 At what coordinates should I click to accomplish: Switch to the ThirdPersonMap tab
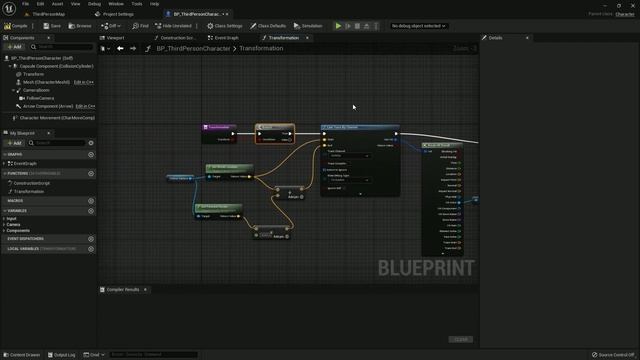click(x=45, y=14)
